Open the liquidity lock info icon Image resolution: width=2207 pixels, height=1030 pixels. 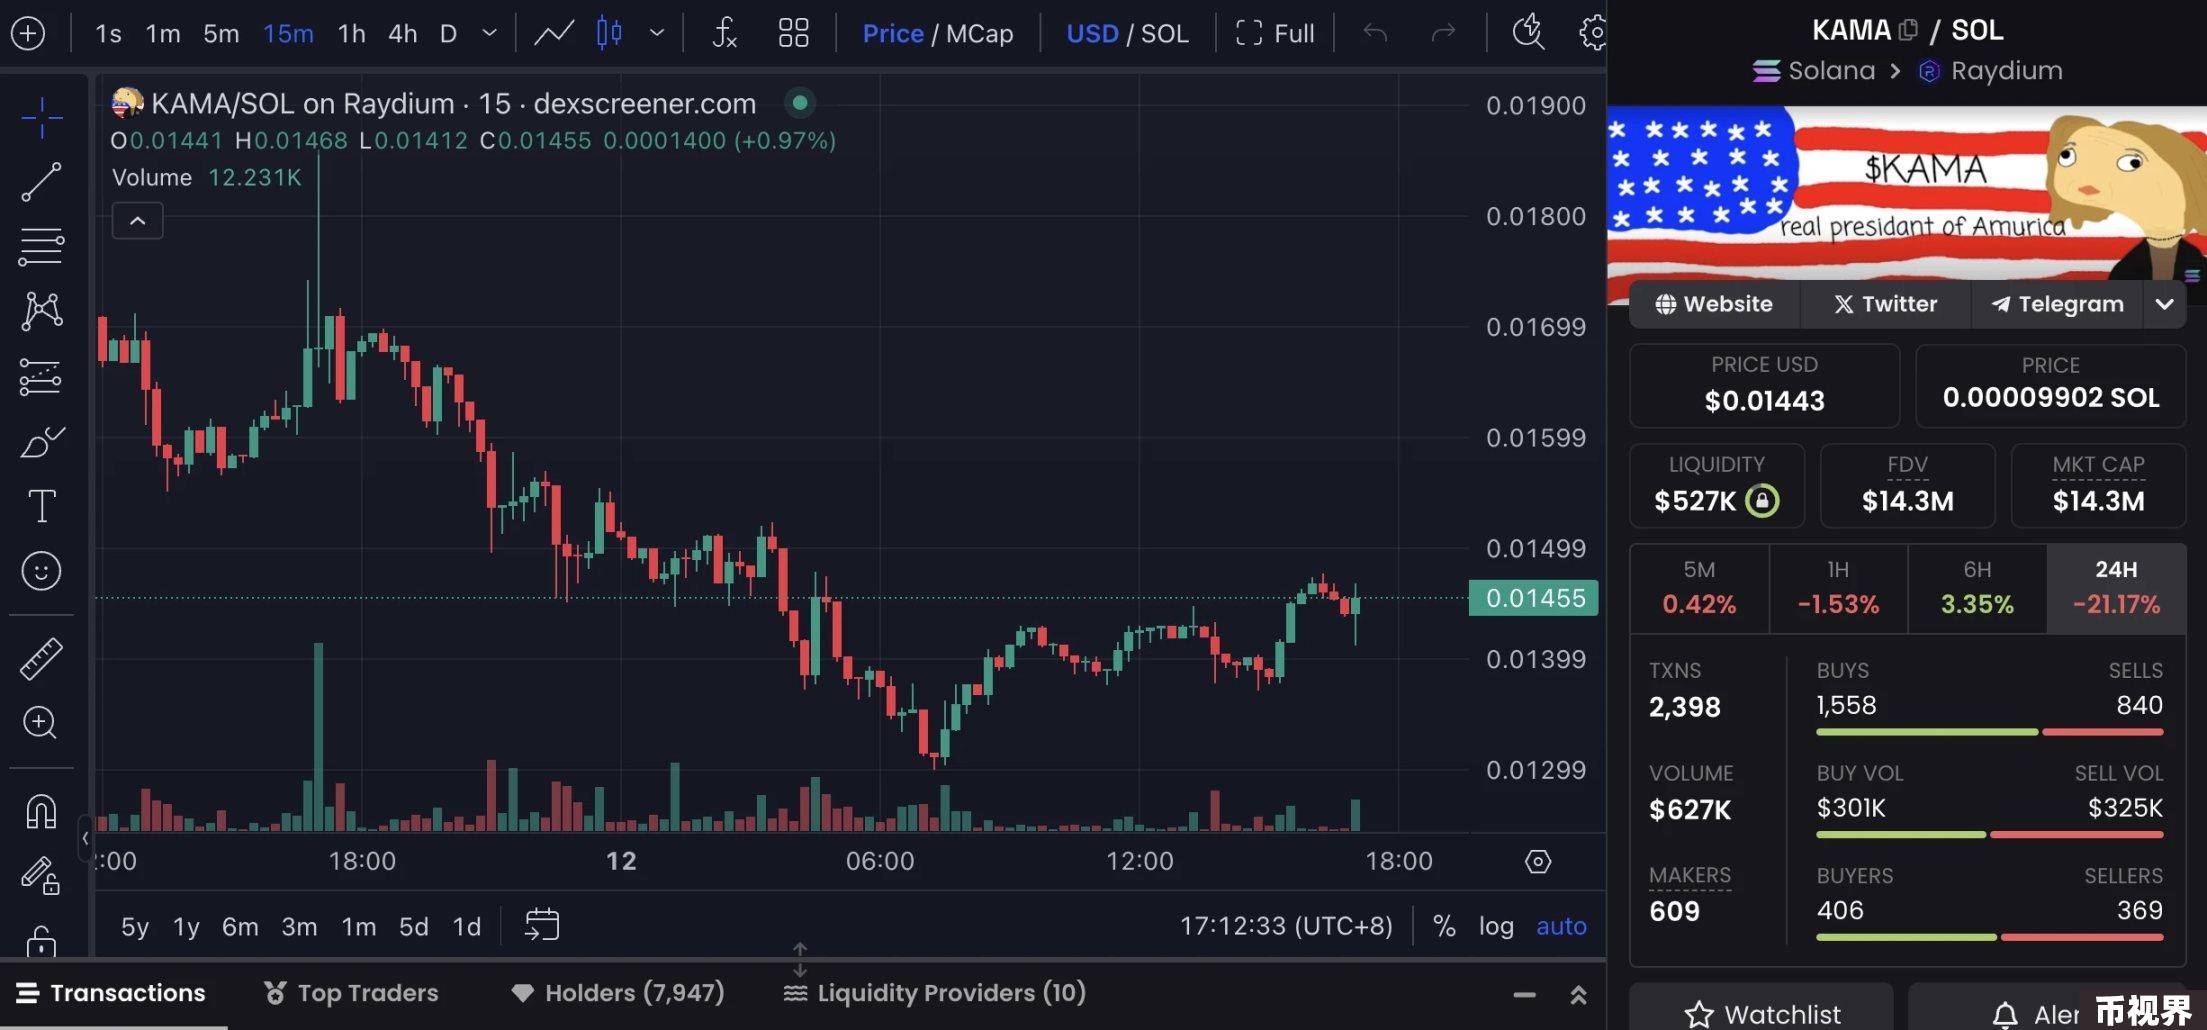coord(1762,500)
